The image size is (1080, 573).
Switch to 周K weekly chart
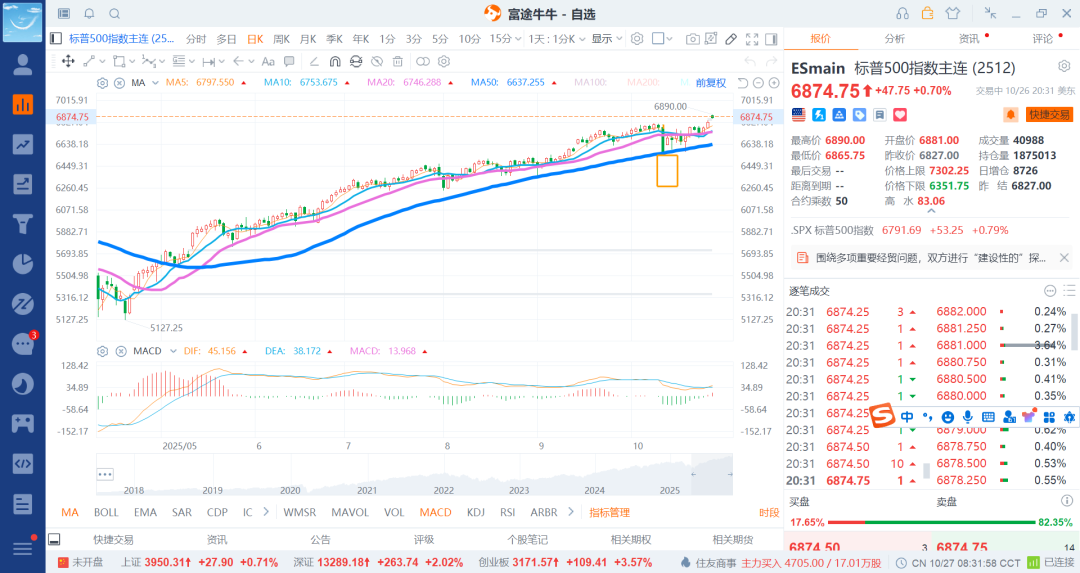click(x=281, y=39)
